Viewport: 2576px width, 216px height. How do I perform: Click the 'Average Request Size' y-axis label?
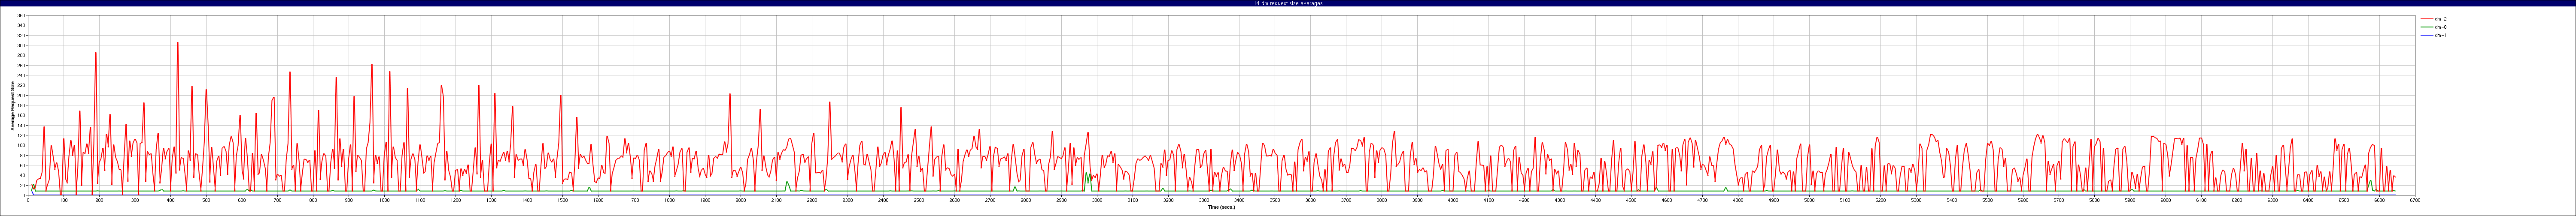point(12,105)
